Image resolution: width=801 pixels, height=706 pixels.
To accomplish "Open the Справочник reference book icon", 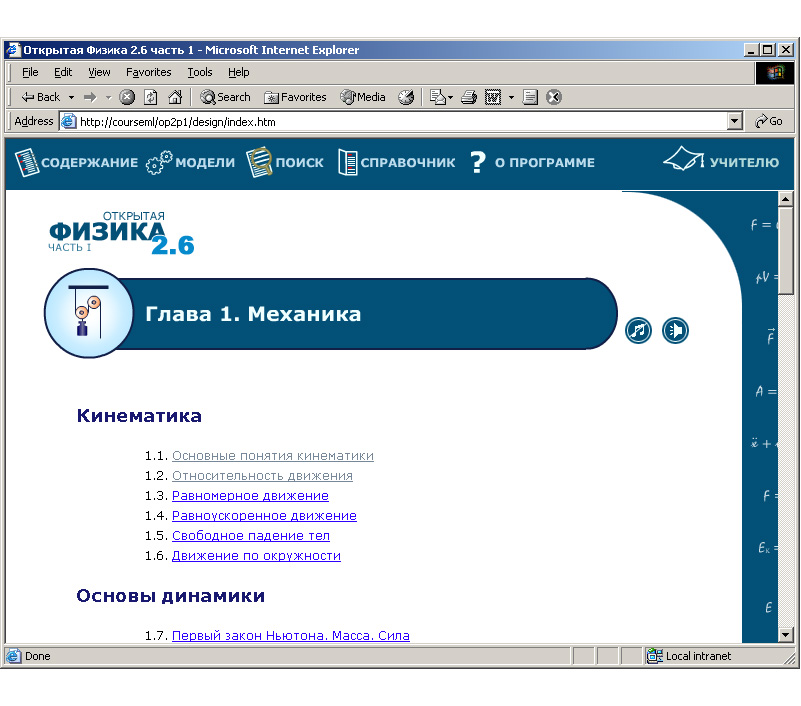I will (347, 162).
